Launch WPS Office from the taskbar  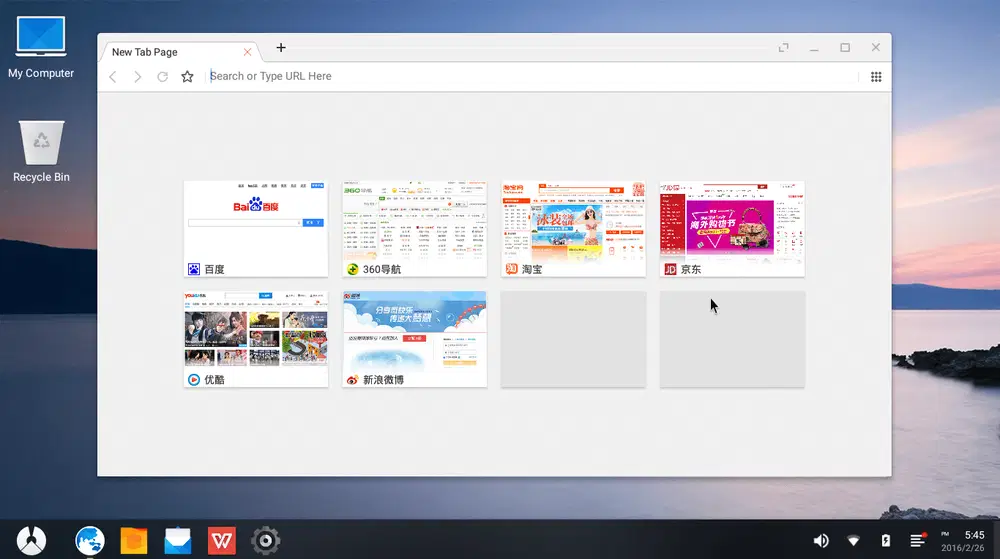[222, 541]
